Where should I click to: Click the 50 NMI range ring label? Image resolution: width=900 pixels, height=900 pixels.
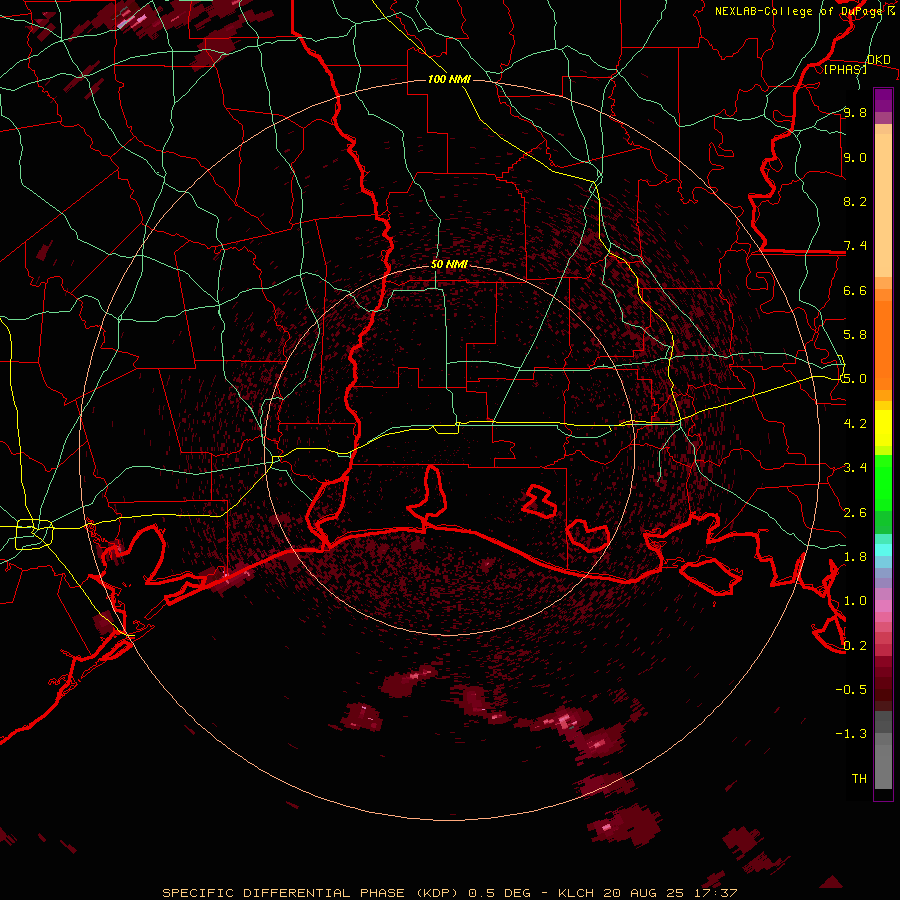[x=449, y=264]
